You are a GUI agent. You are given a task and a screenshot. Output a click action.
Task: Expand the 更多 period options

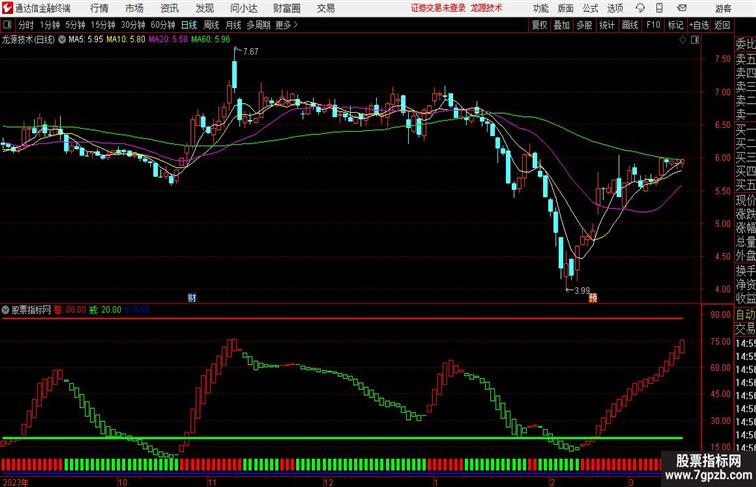(x=286, y=25)
